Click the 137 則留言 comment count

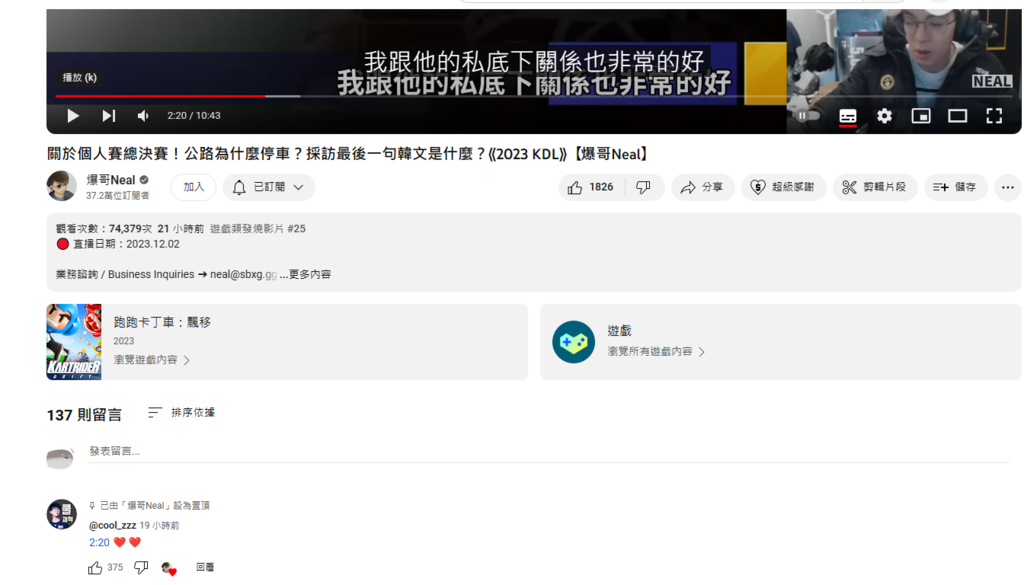(84, 415)
